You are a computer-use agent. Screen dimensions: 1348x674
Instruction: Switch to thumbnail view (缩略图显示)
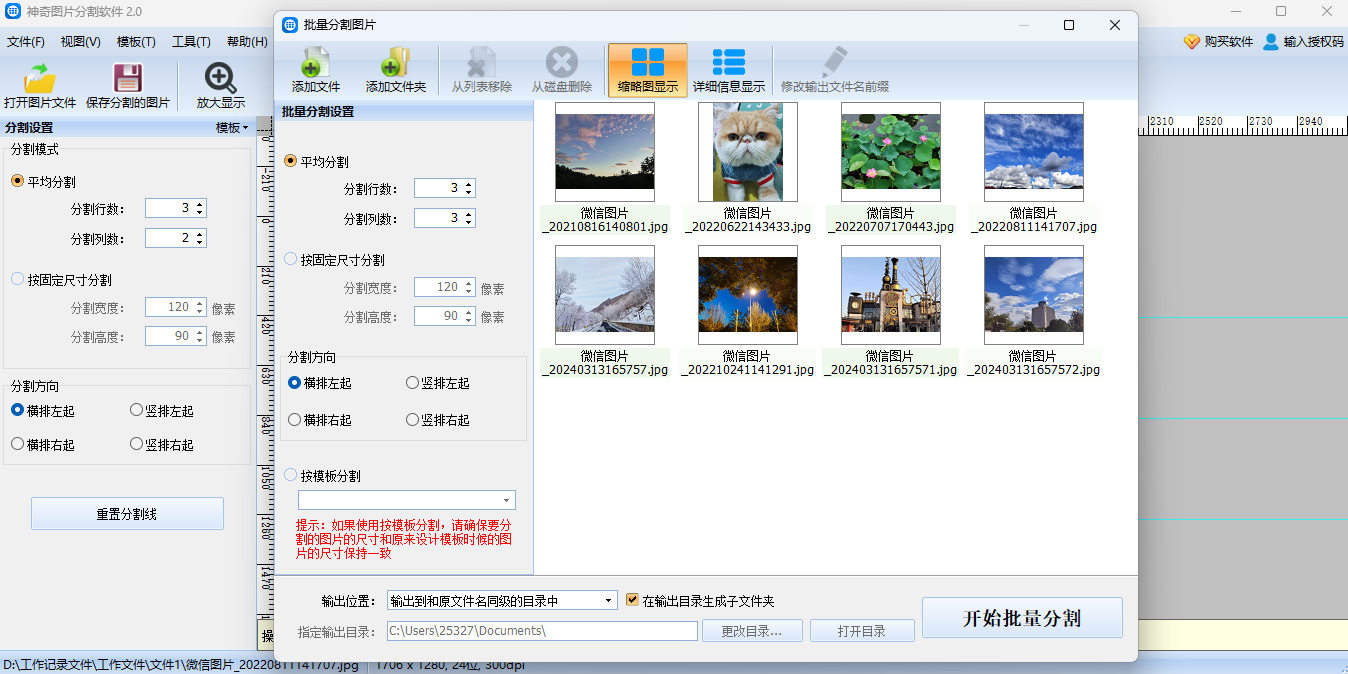(647, 64)
